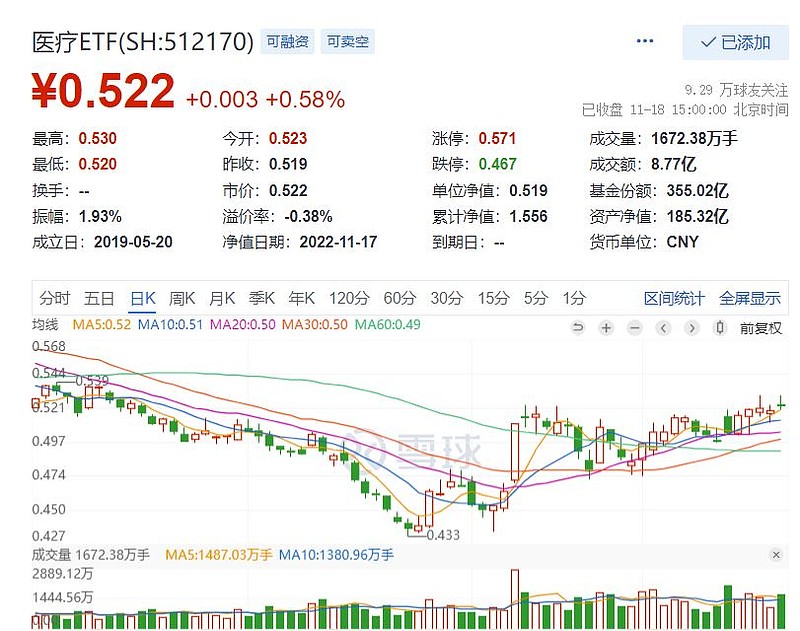This screenshot has width=800, height=631.
Task: Zoom out of the K-line chart
Action: click(634, 328)
